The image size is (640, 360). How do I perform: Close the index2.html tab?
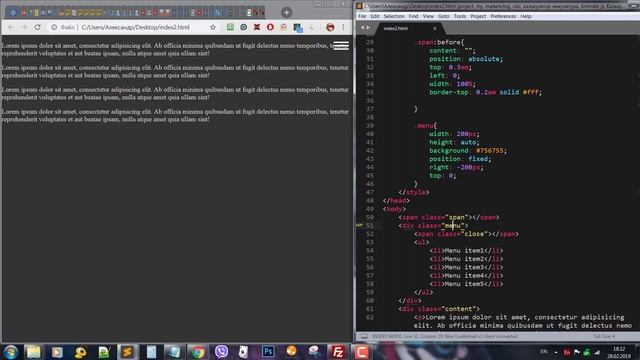click(435, 28)
